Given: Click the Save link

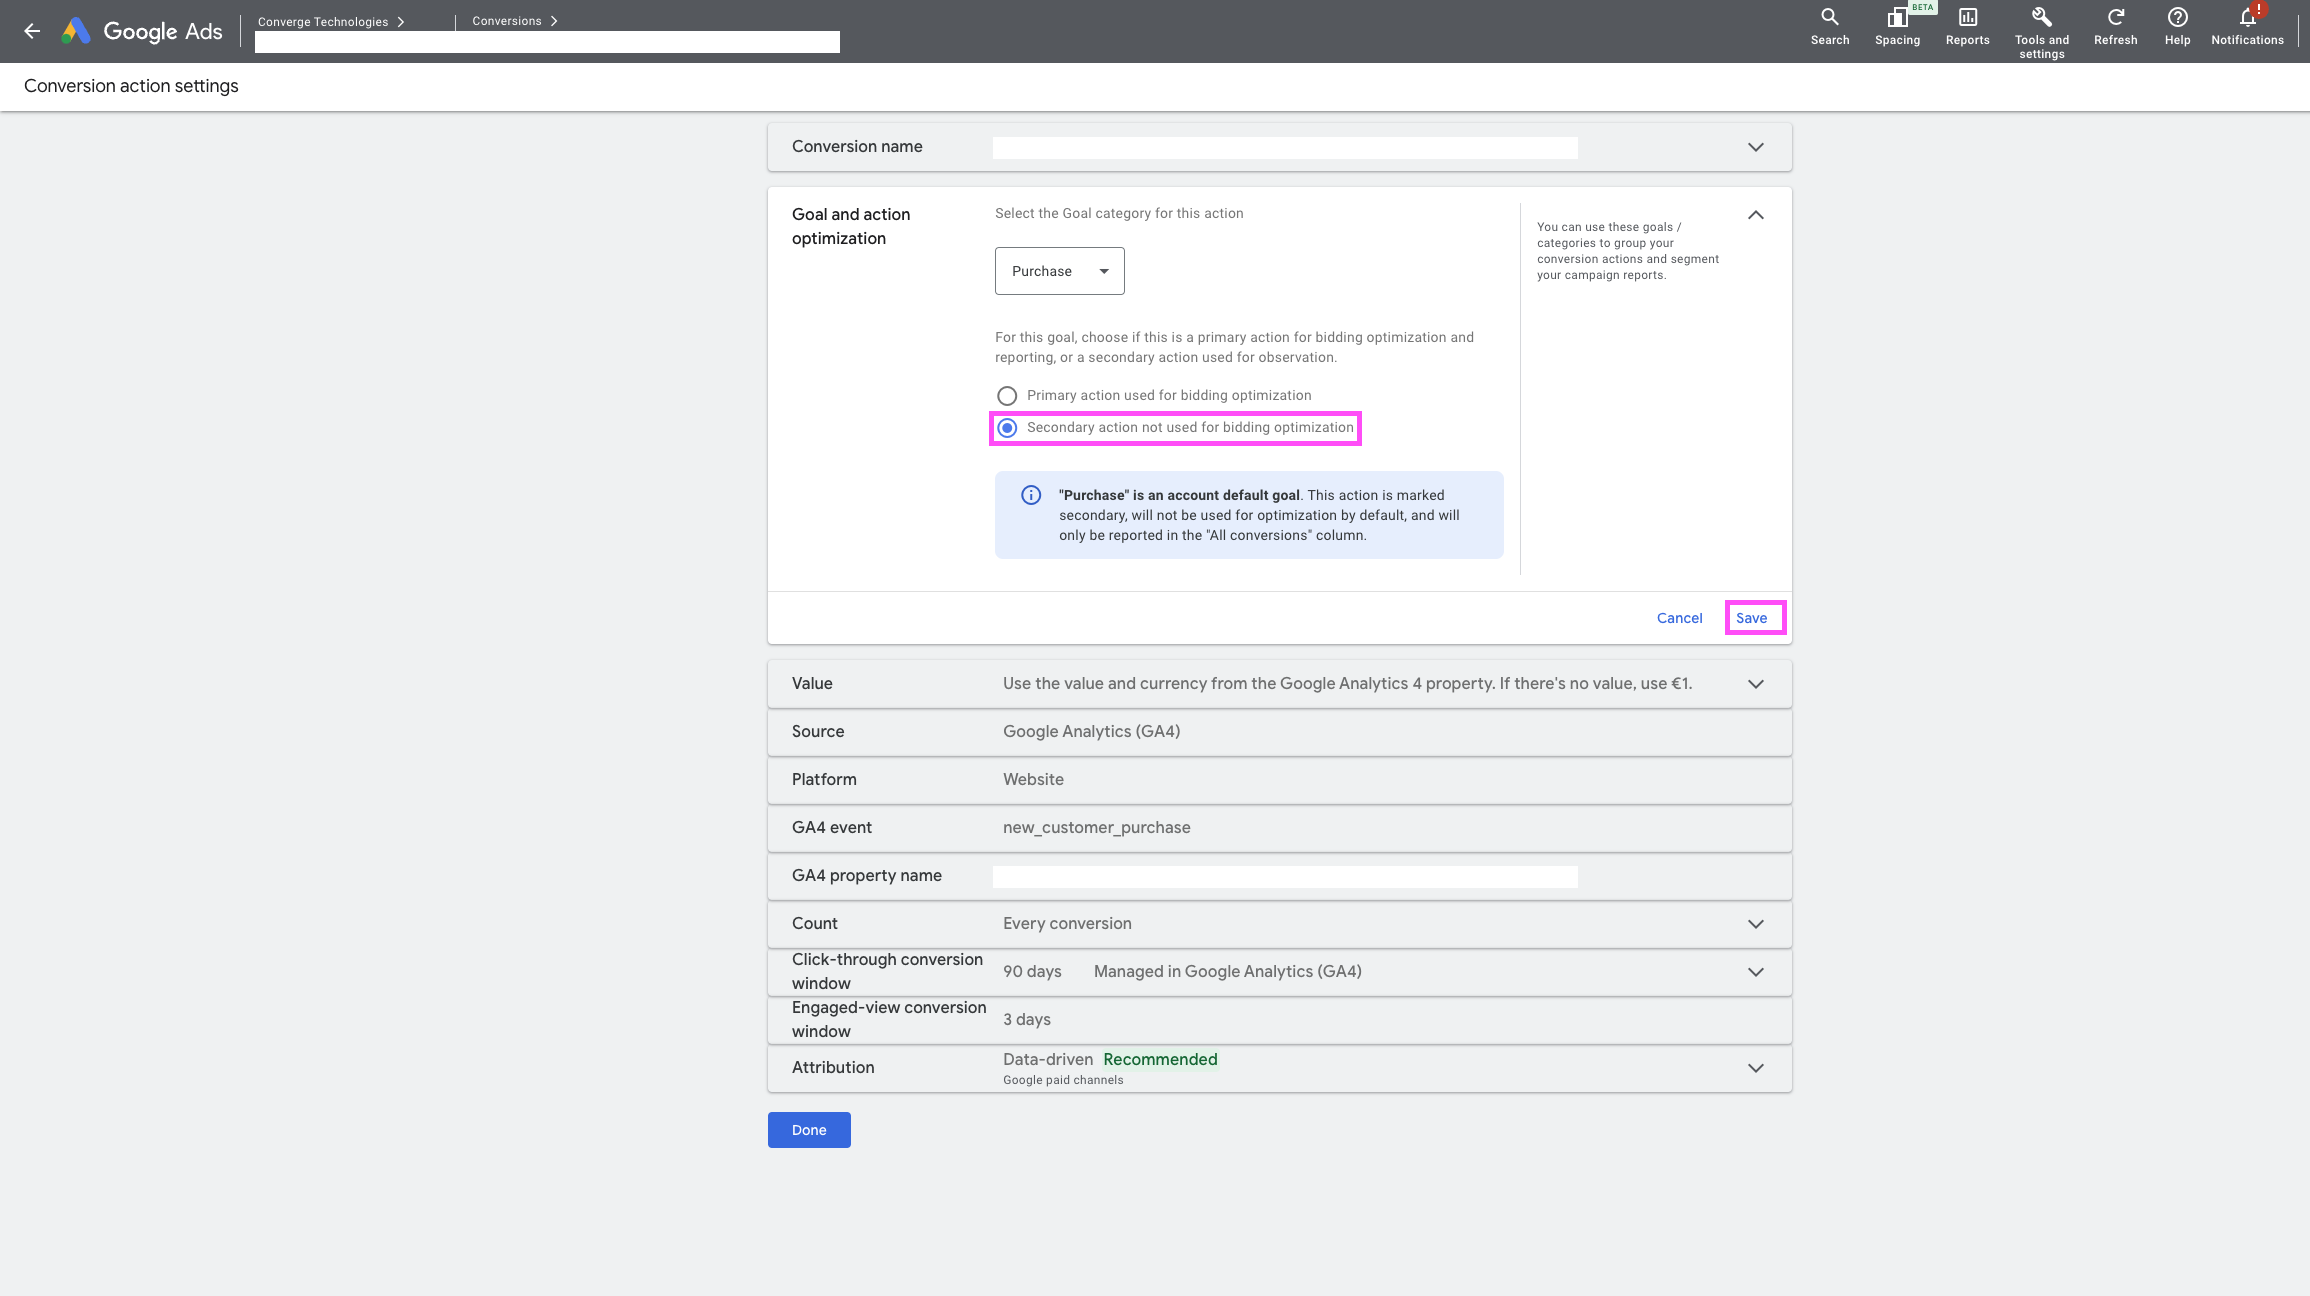Looking at the screenshot, I should tap(1751, 618).
